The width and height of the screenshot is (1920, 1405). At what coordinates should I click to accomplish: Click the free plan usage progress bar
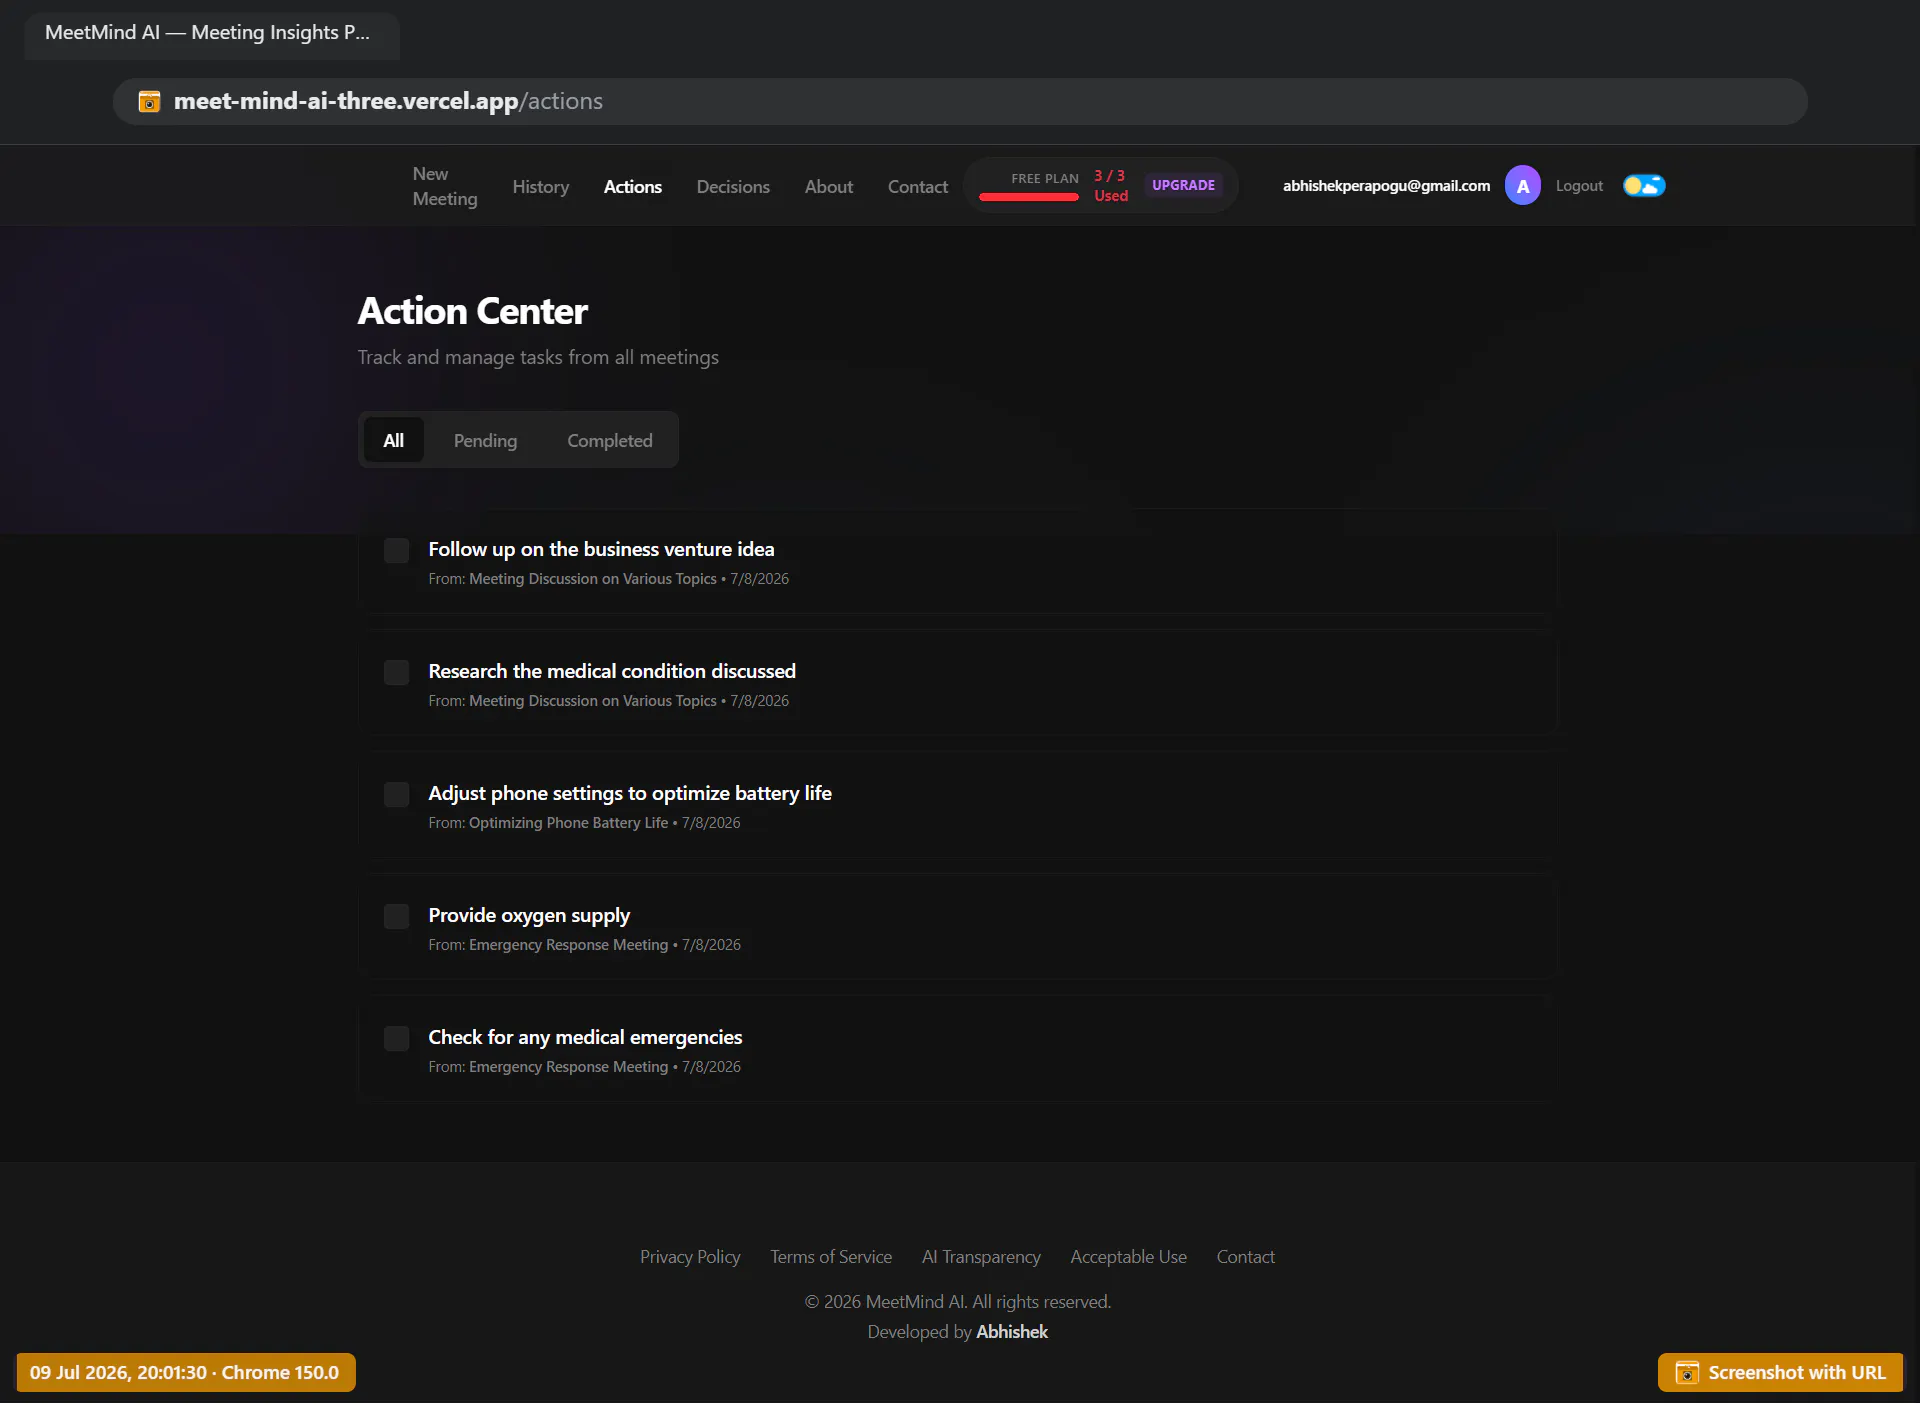[x=1028, y=197]
